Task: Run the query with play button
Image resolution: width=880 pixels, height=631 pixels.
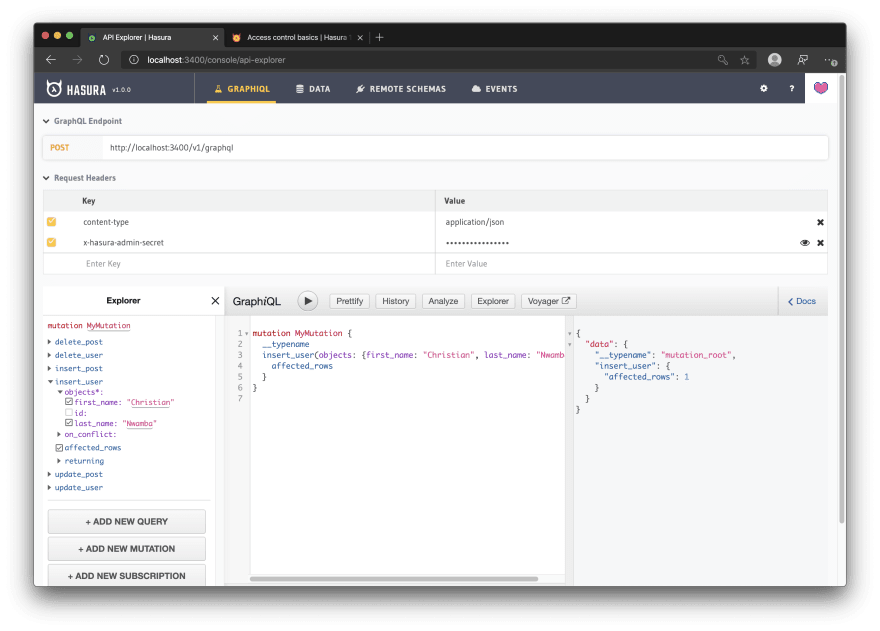Action: 308,301
